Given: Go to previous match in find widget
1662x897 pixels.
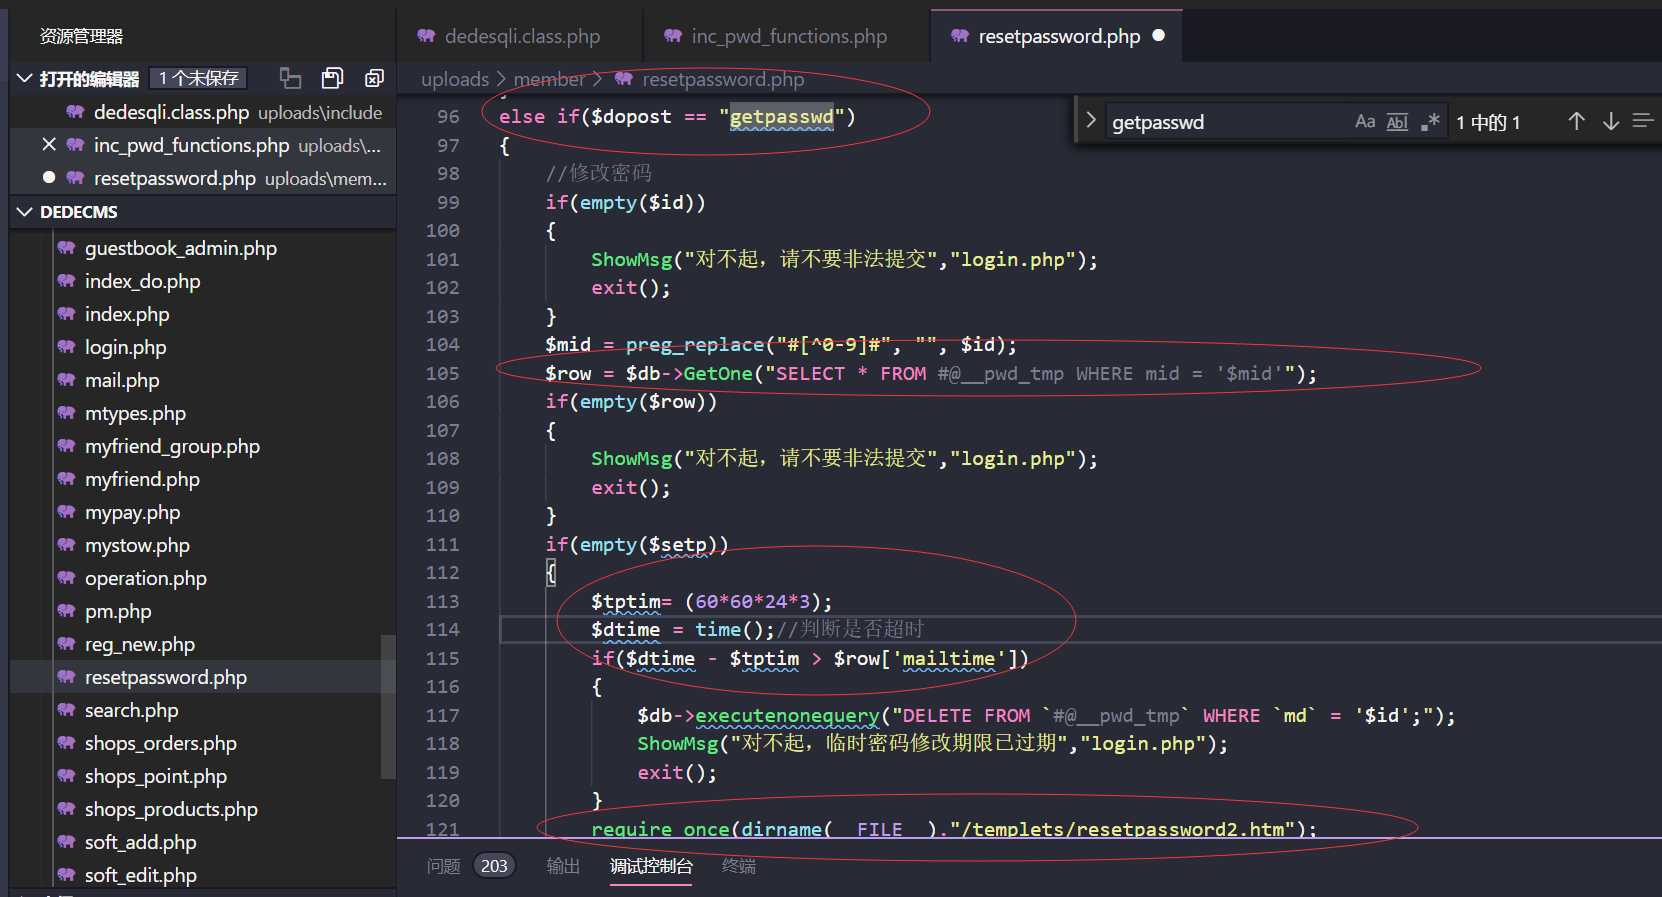Looking at the screenshot, I should click(1577, 122).
